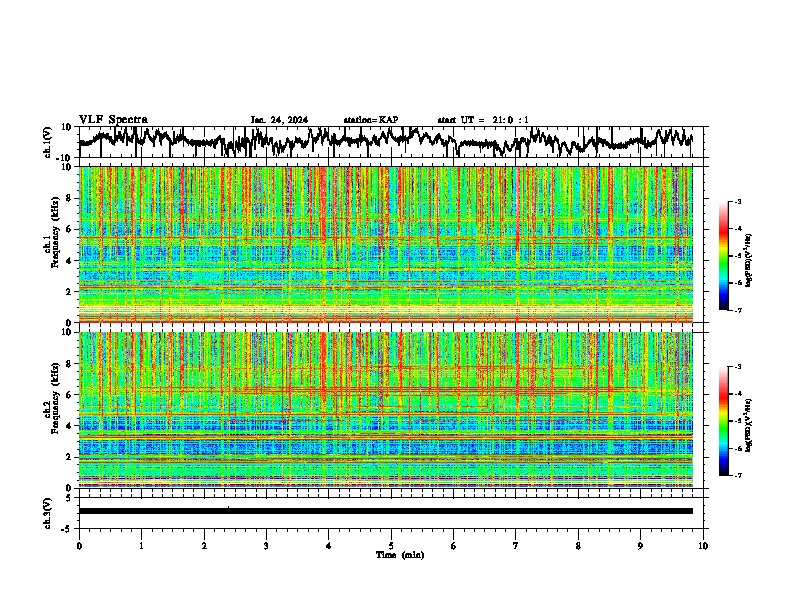The image size is (792, 612).
Task: Click the "4" minute time axis tick
Action: 329,546
